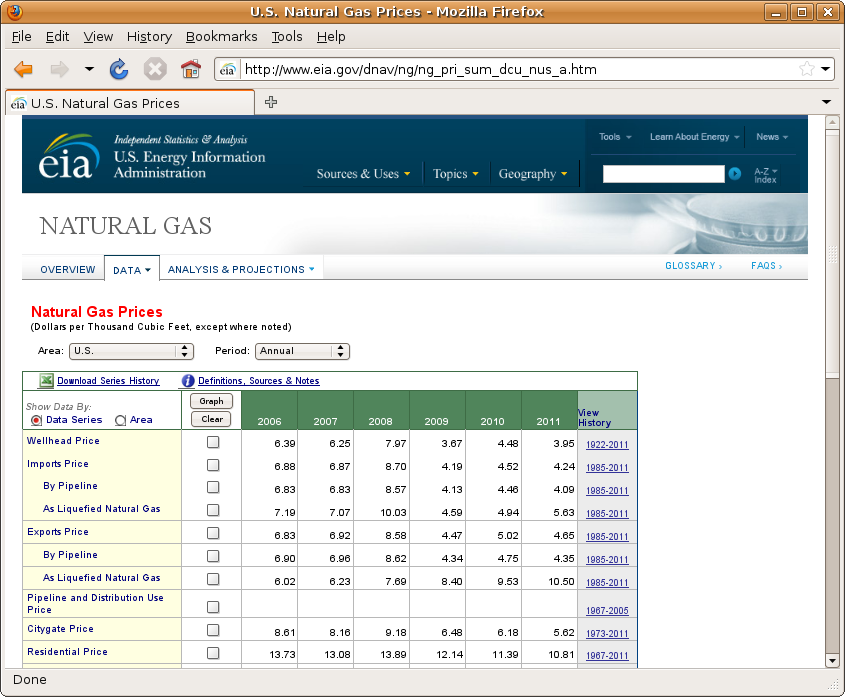Click Download Series History link
This screenshot has width=845, height=697.
point(108,381)
